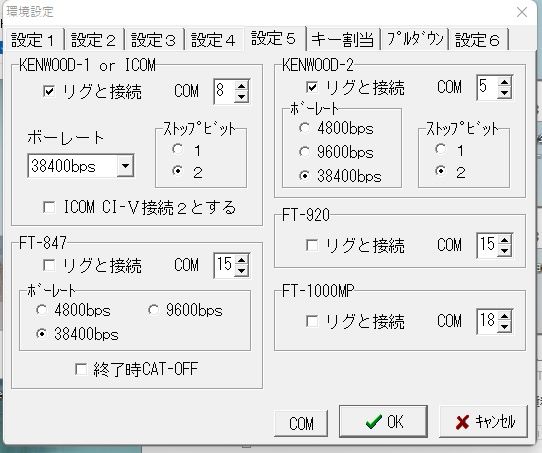Click FT-920 COM port field showing 15
The height and width of the screenshot is (453, 542).
tap(488, 245)
